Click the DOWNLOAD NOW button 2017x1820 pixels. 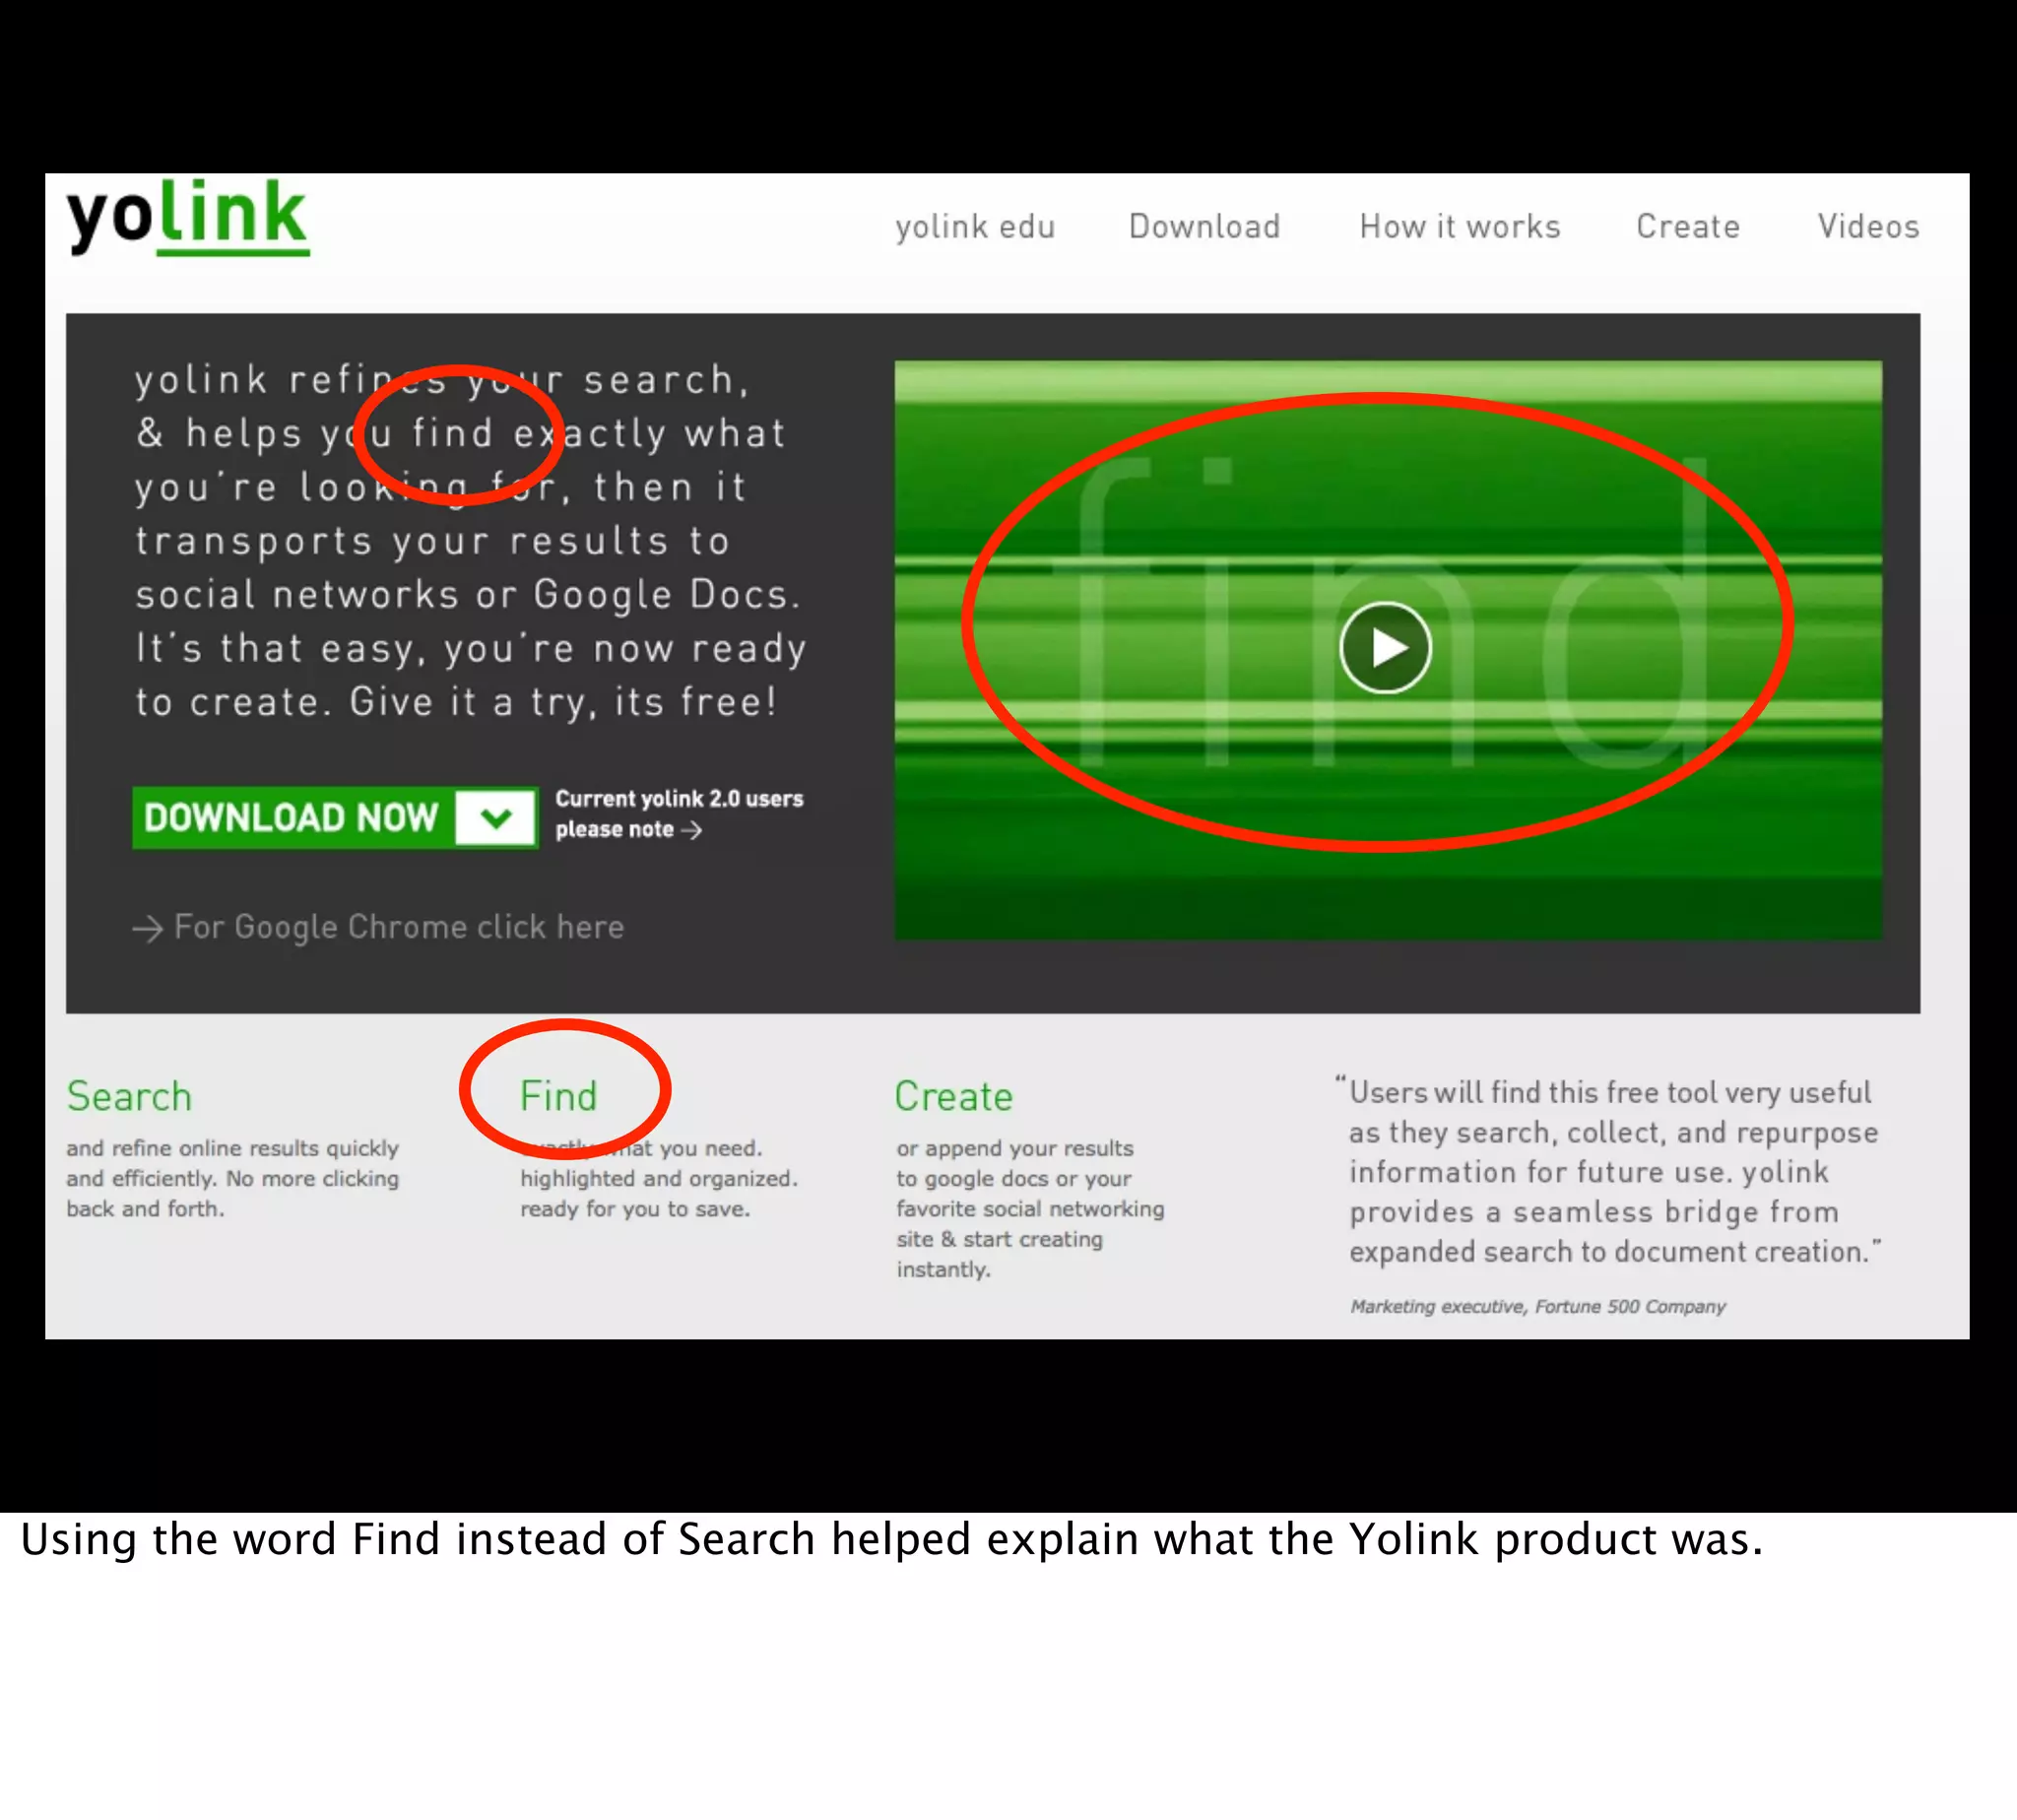335,817
